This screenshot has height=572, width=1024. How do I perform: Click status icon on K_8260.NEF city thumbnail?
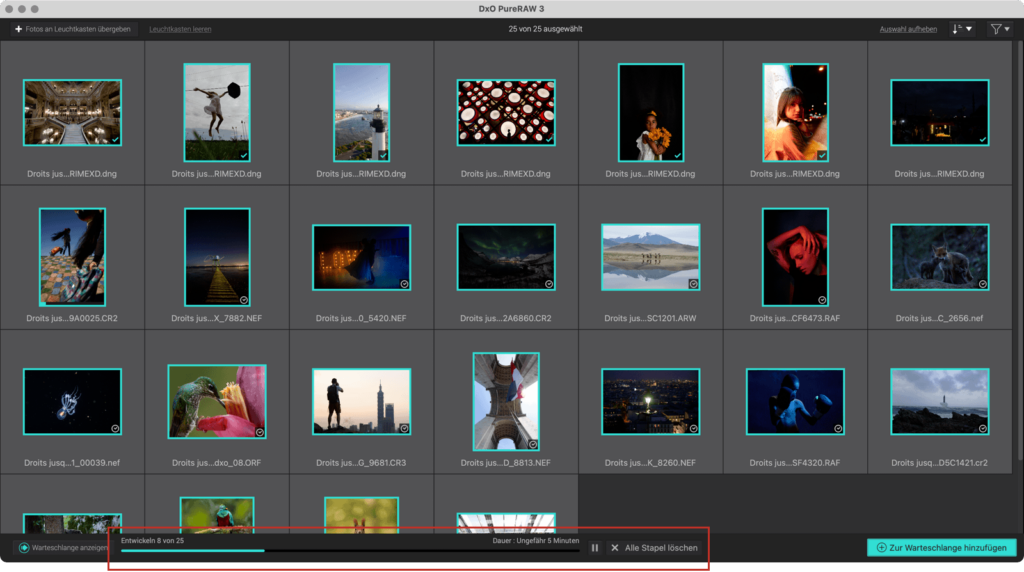pos(694,429)
